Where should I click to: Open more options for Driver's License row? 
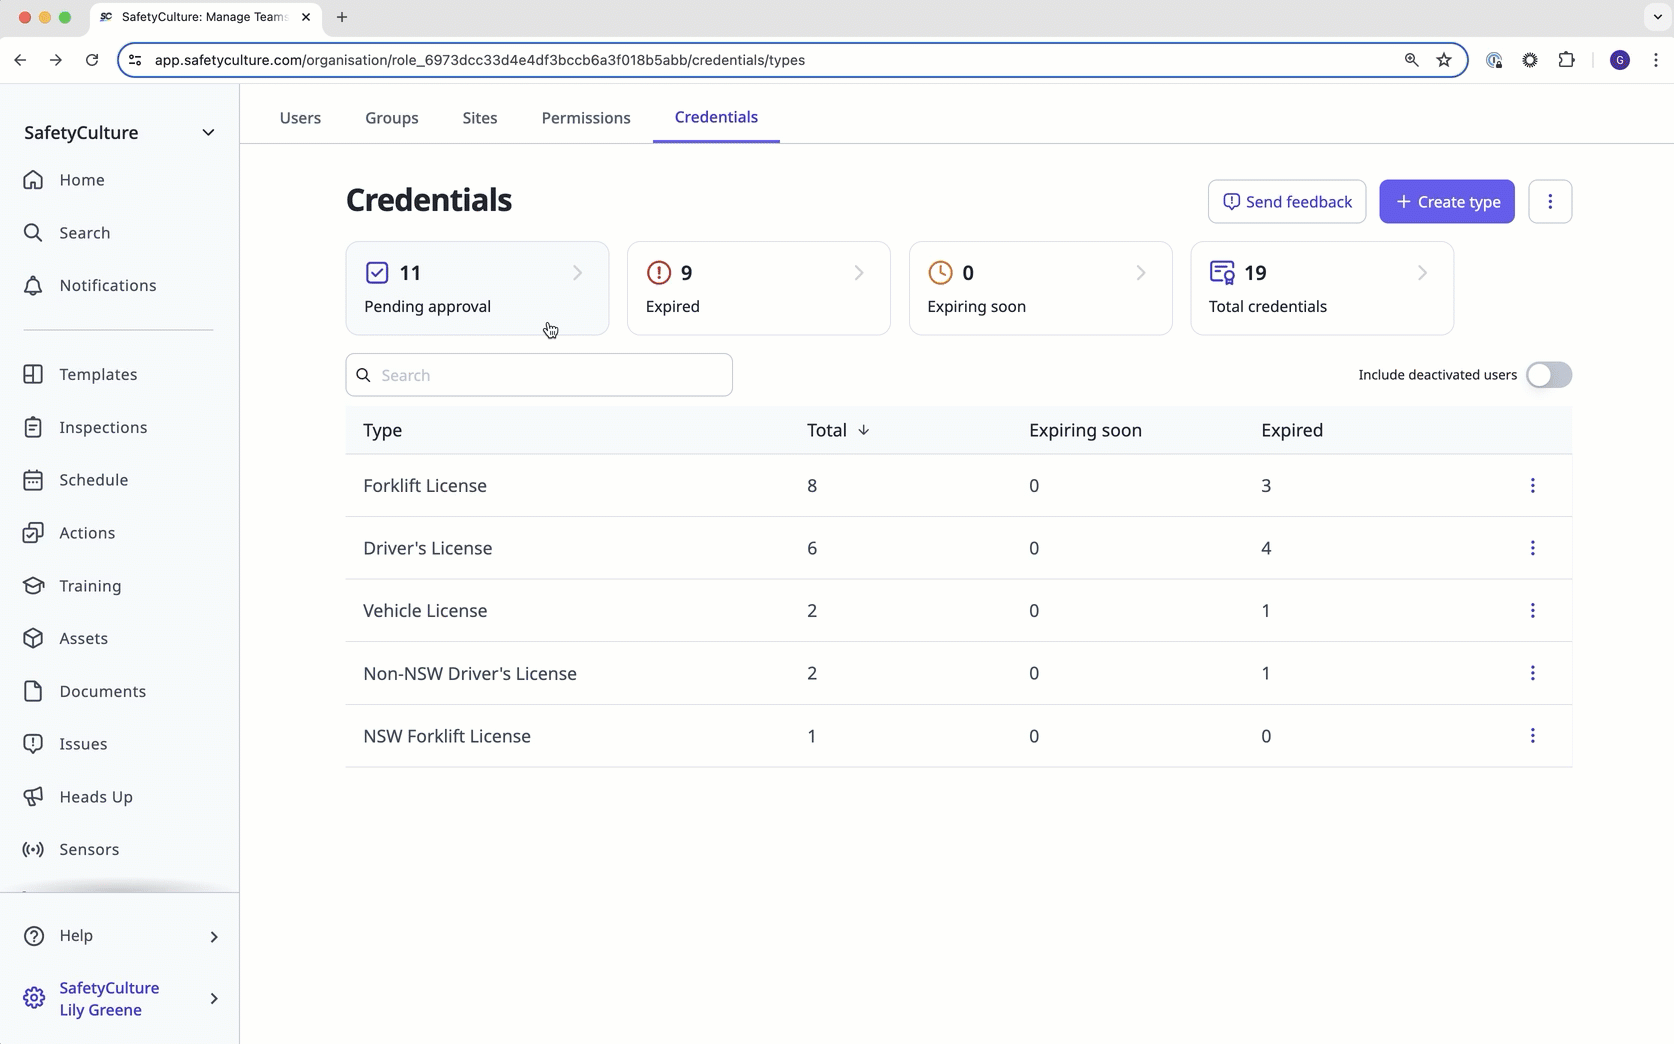pos(1532,548)
